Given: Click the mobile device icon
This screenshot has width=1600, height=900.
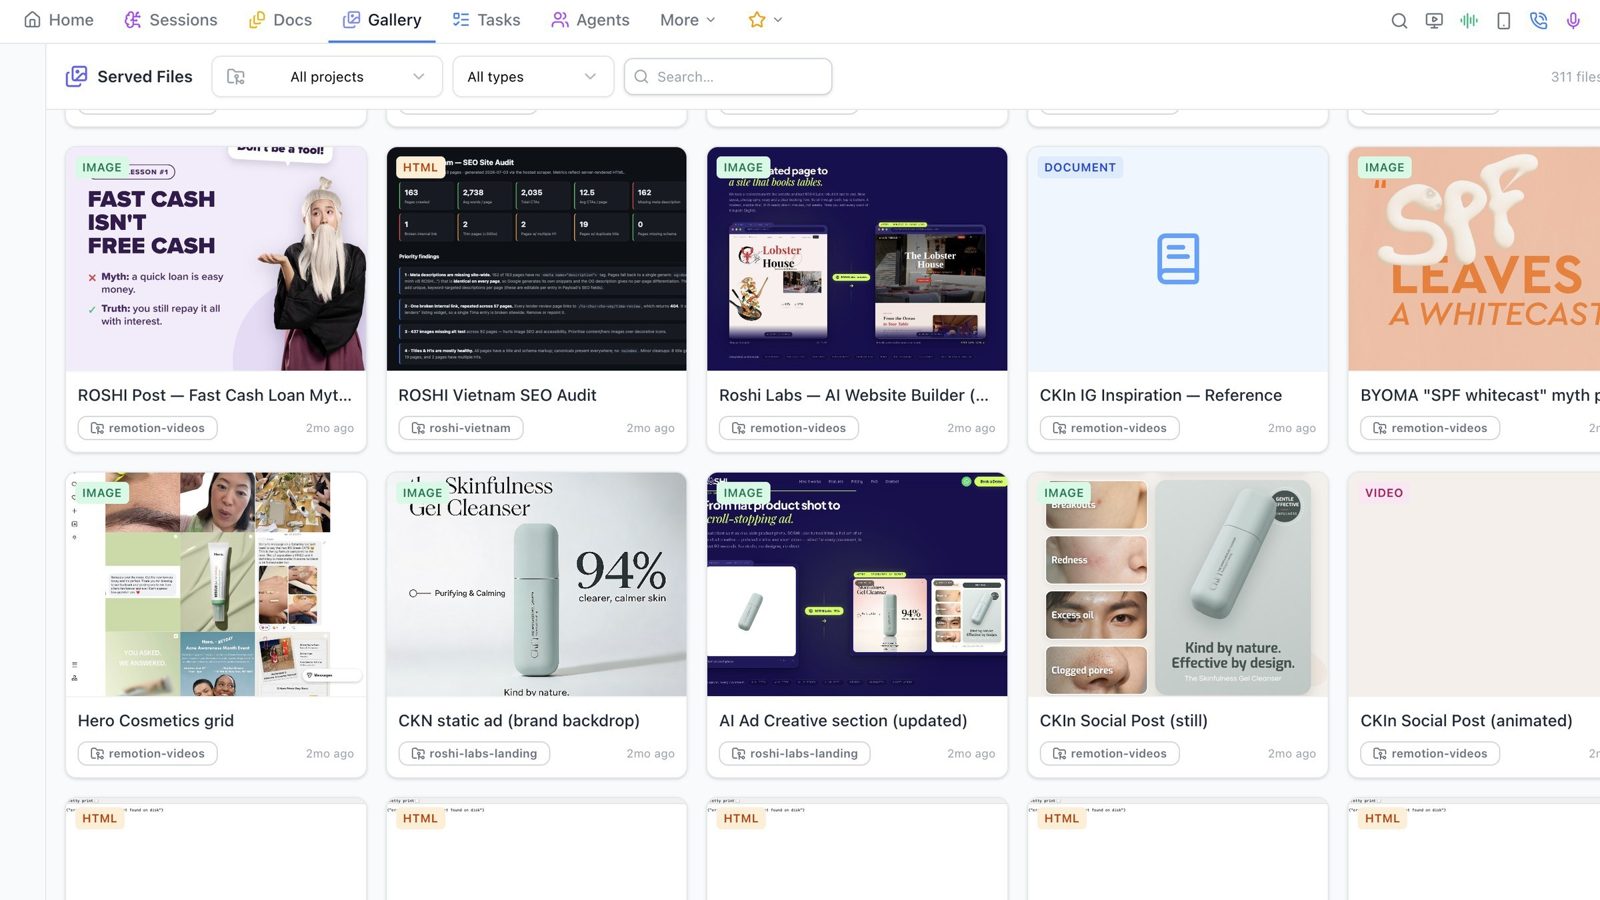Looking at the screenshot, I should tap(1503, 20).
